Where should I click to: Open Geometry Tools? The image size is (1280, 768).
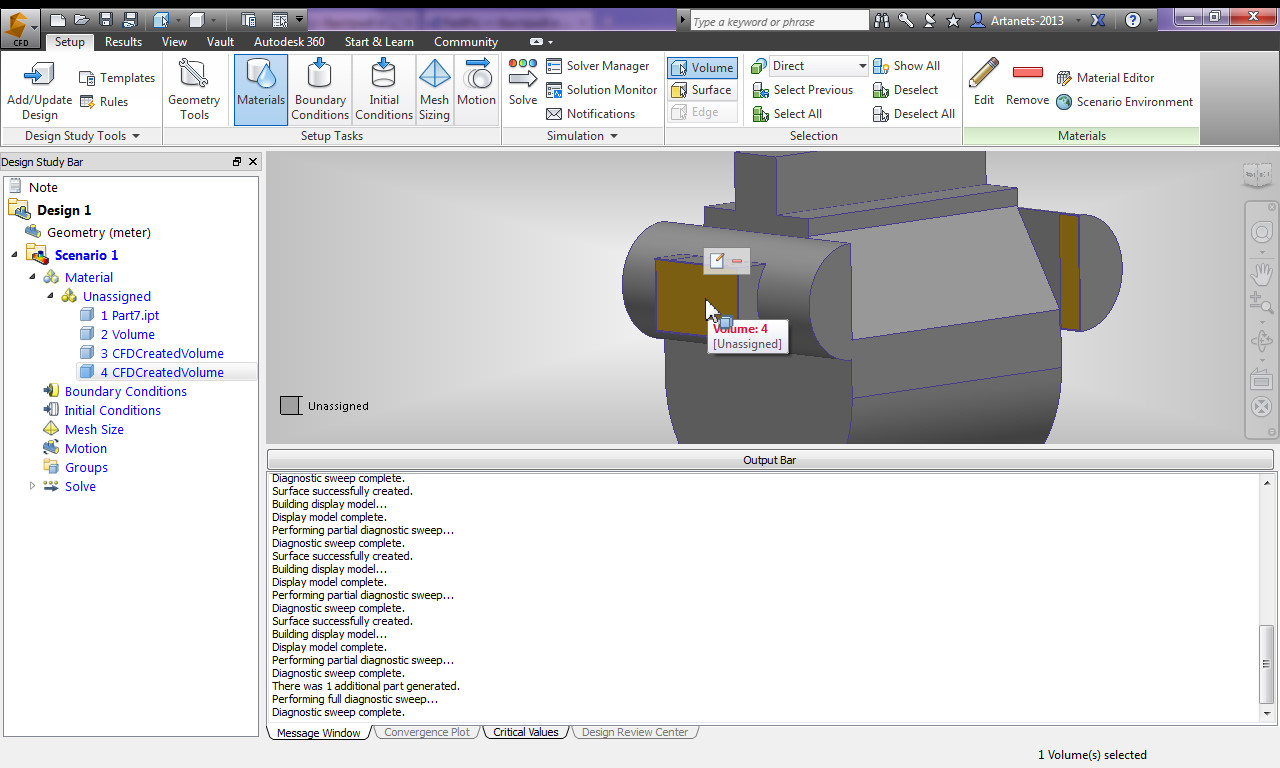coord(194,90)
